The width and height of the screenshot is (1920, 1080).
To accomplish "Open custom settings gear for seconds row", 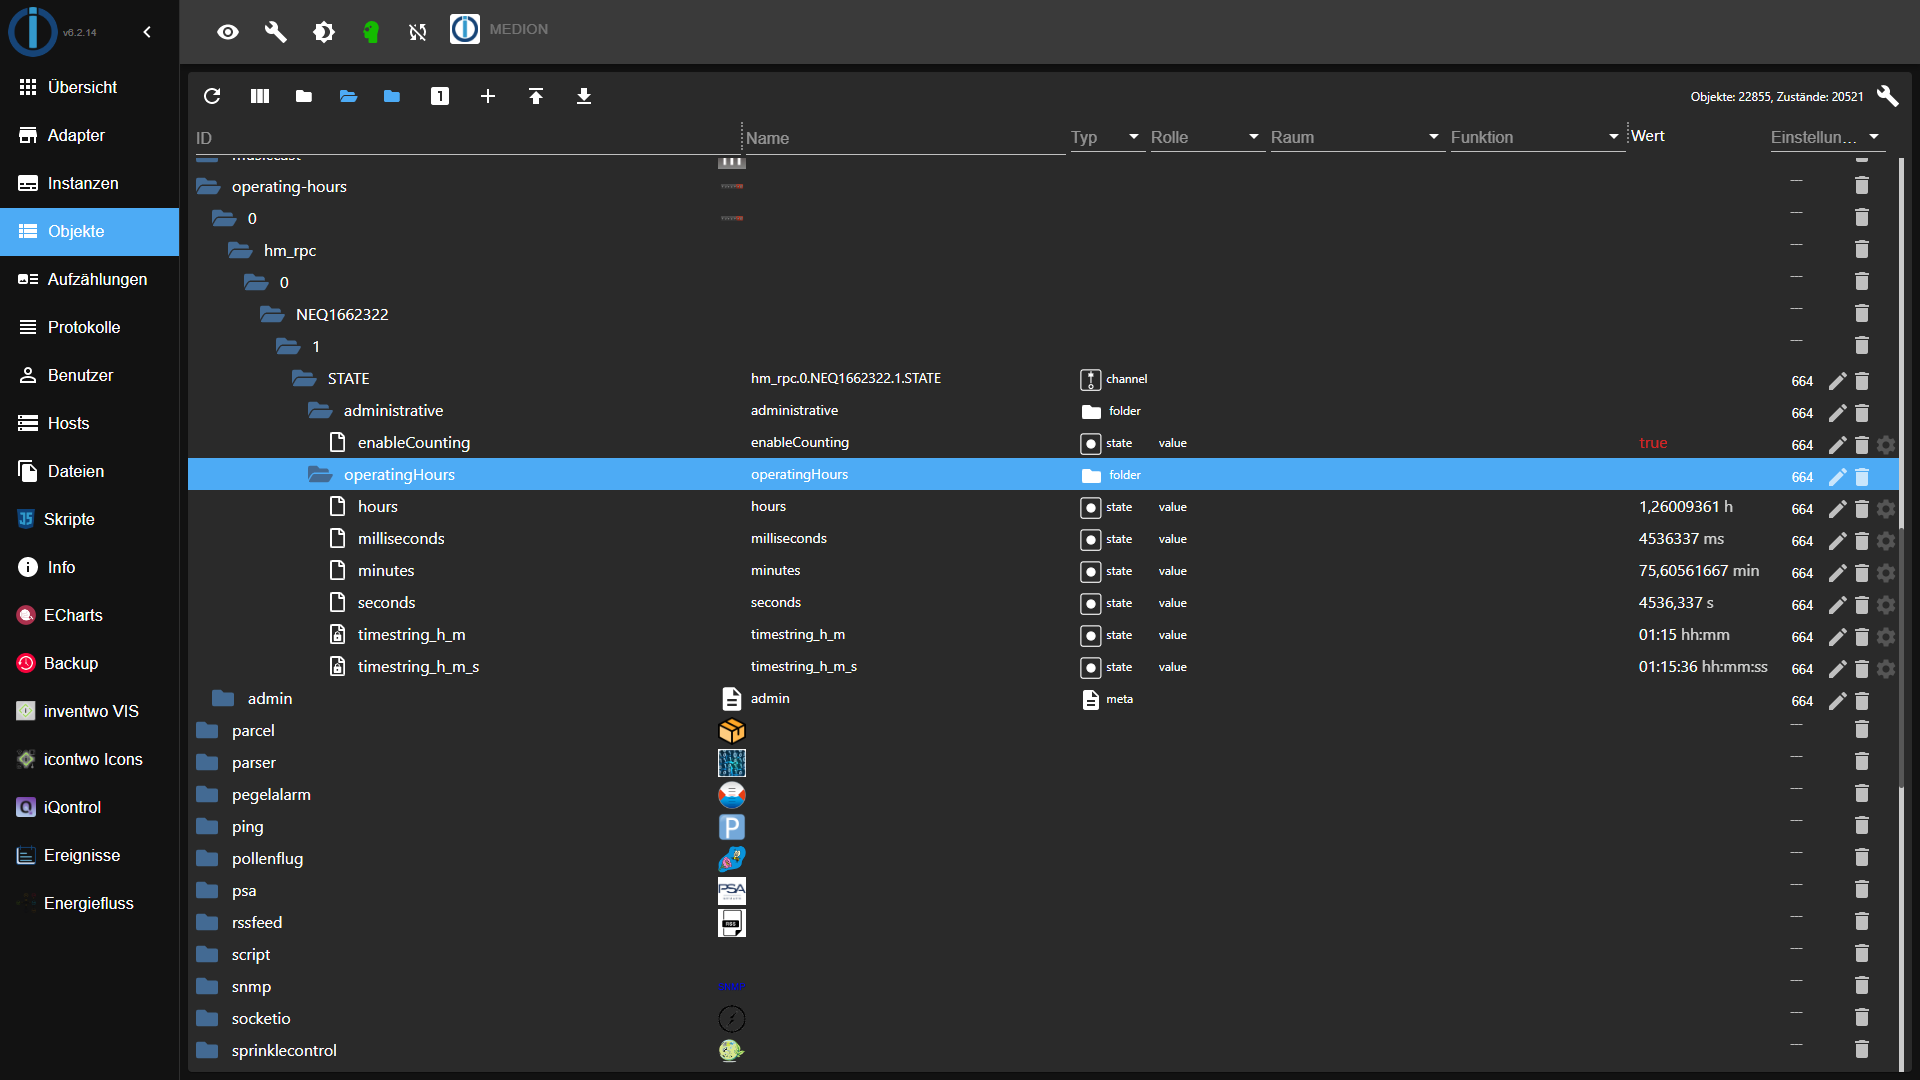I will (1886, 605).
